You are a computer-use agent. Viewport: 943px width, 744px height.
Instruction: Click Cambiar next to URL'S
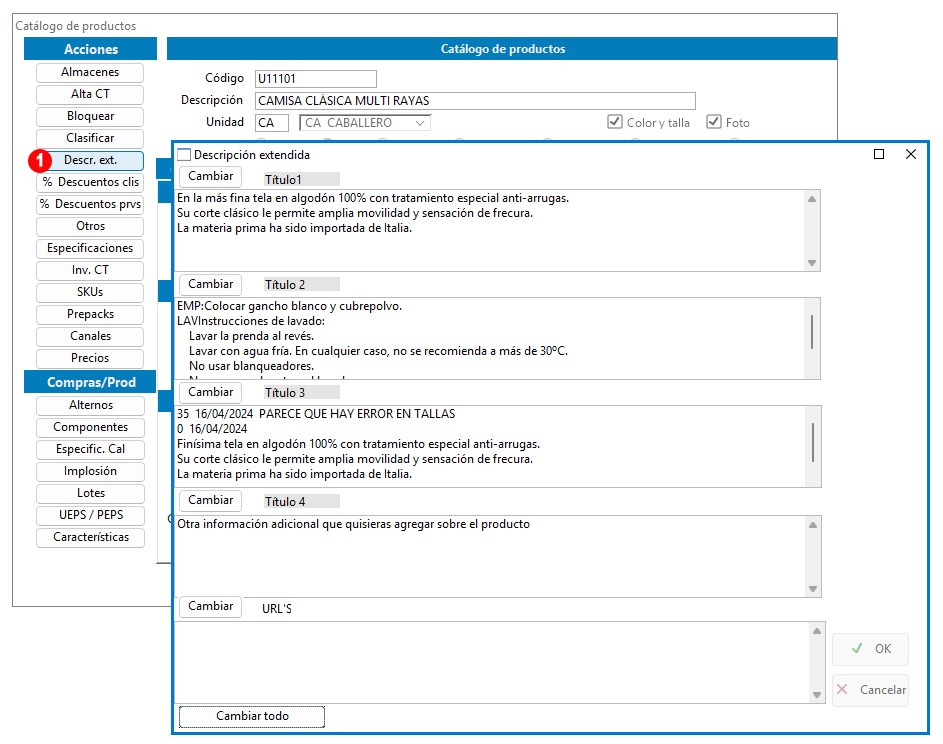coord(210,606)
